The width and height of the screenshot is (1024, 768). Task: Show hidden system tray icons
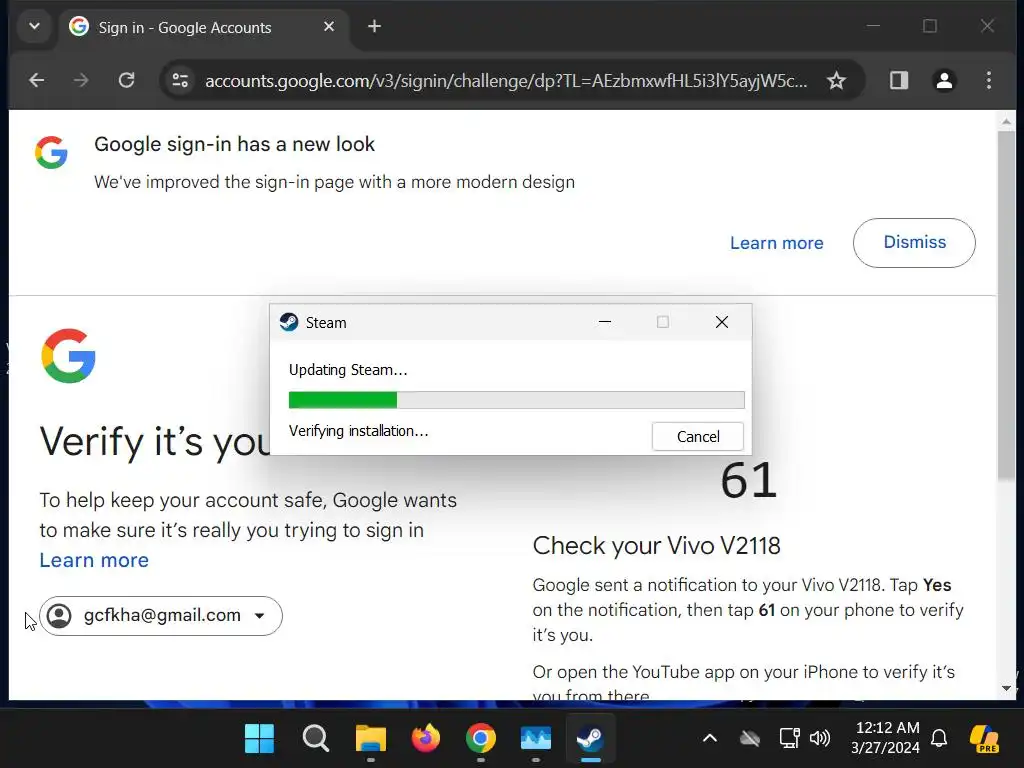tap(710, 739)
